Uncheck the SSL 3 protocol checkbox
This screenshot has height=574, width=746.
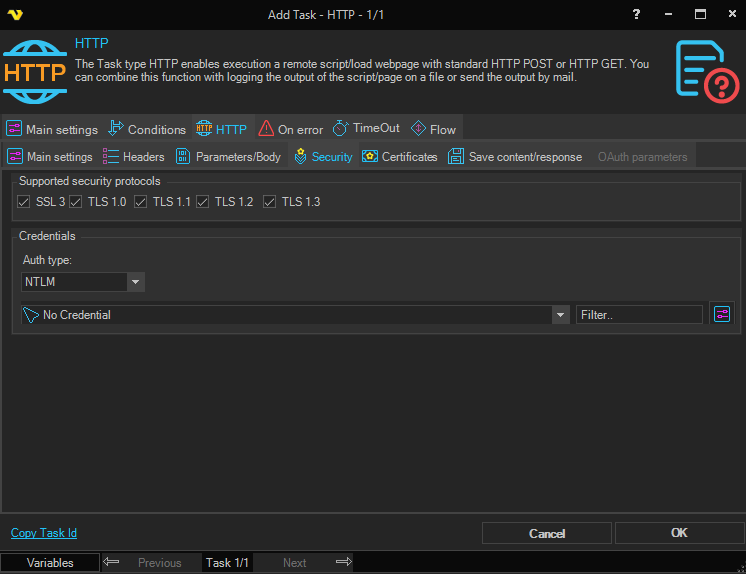coord(24,202)
